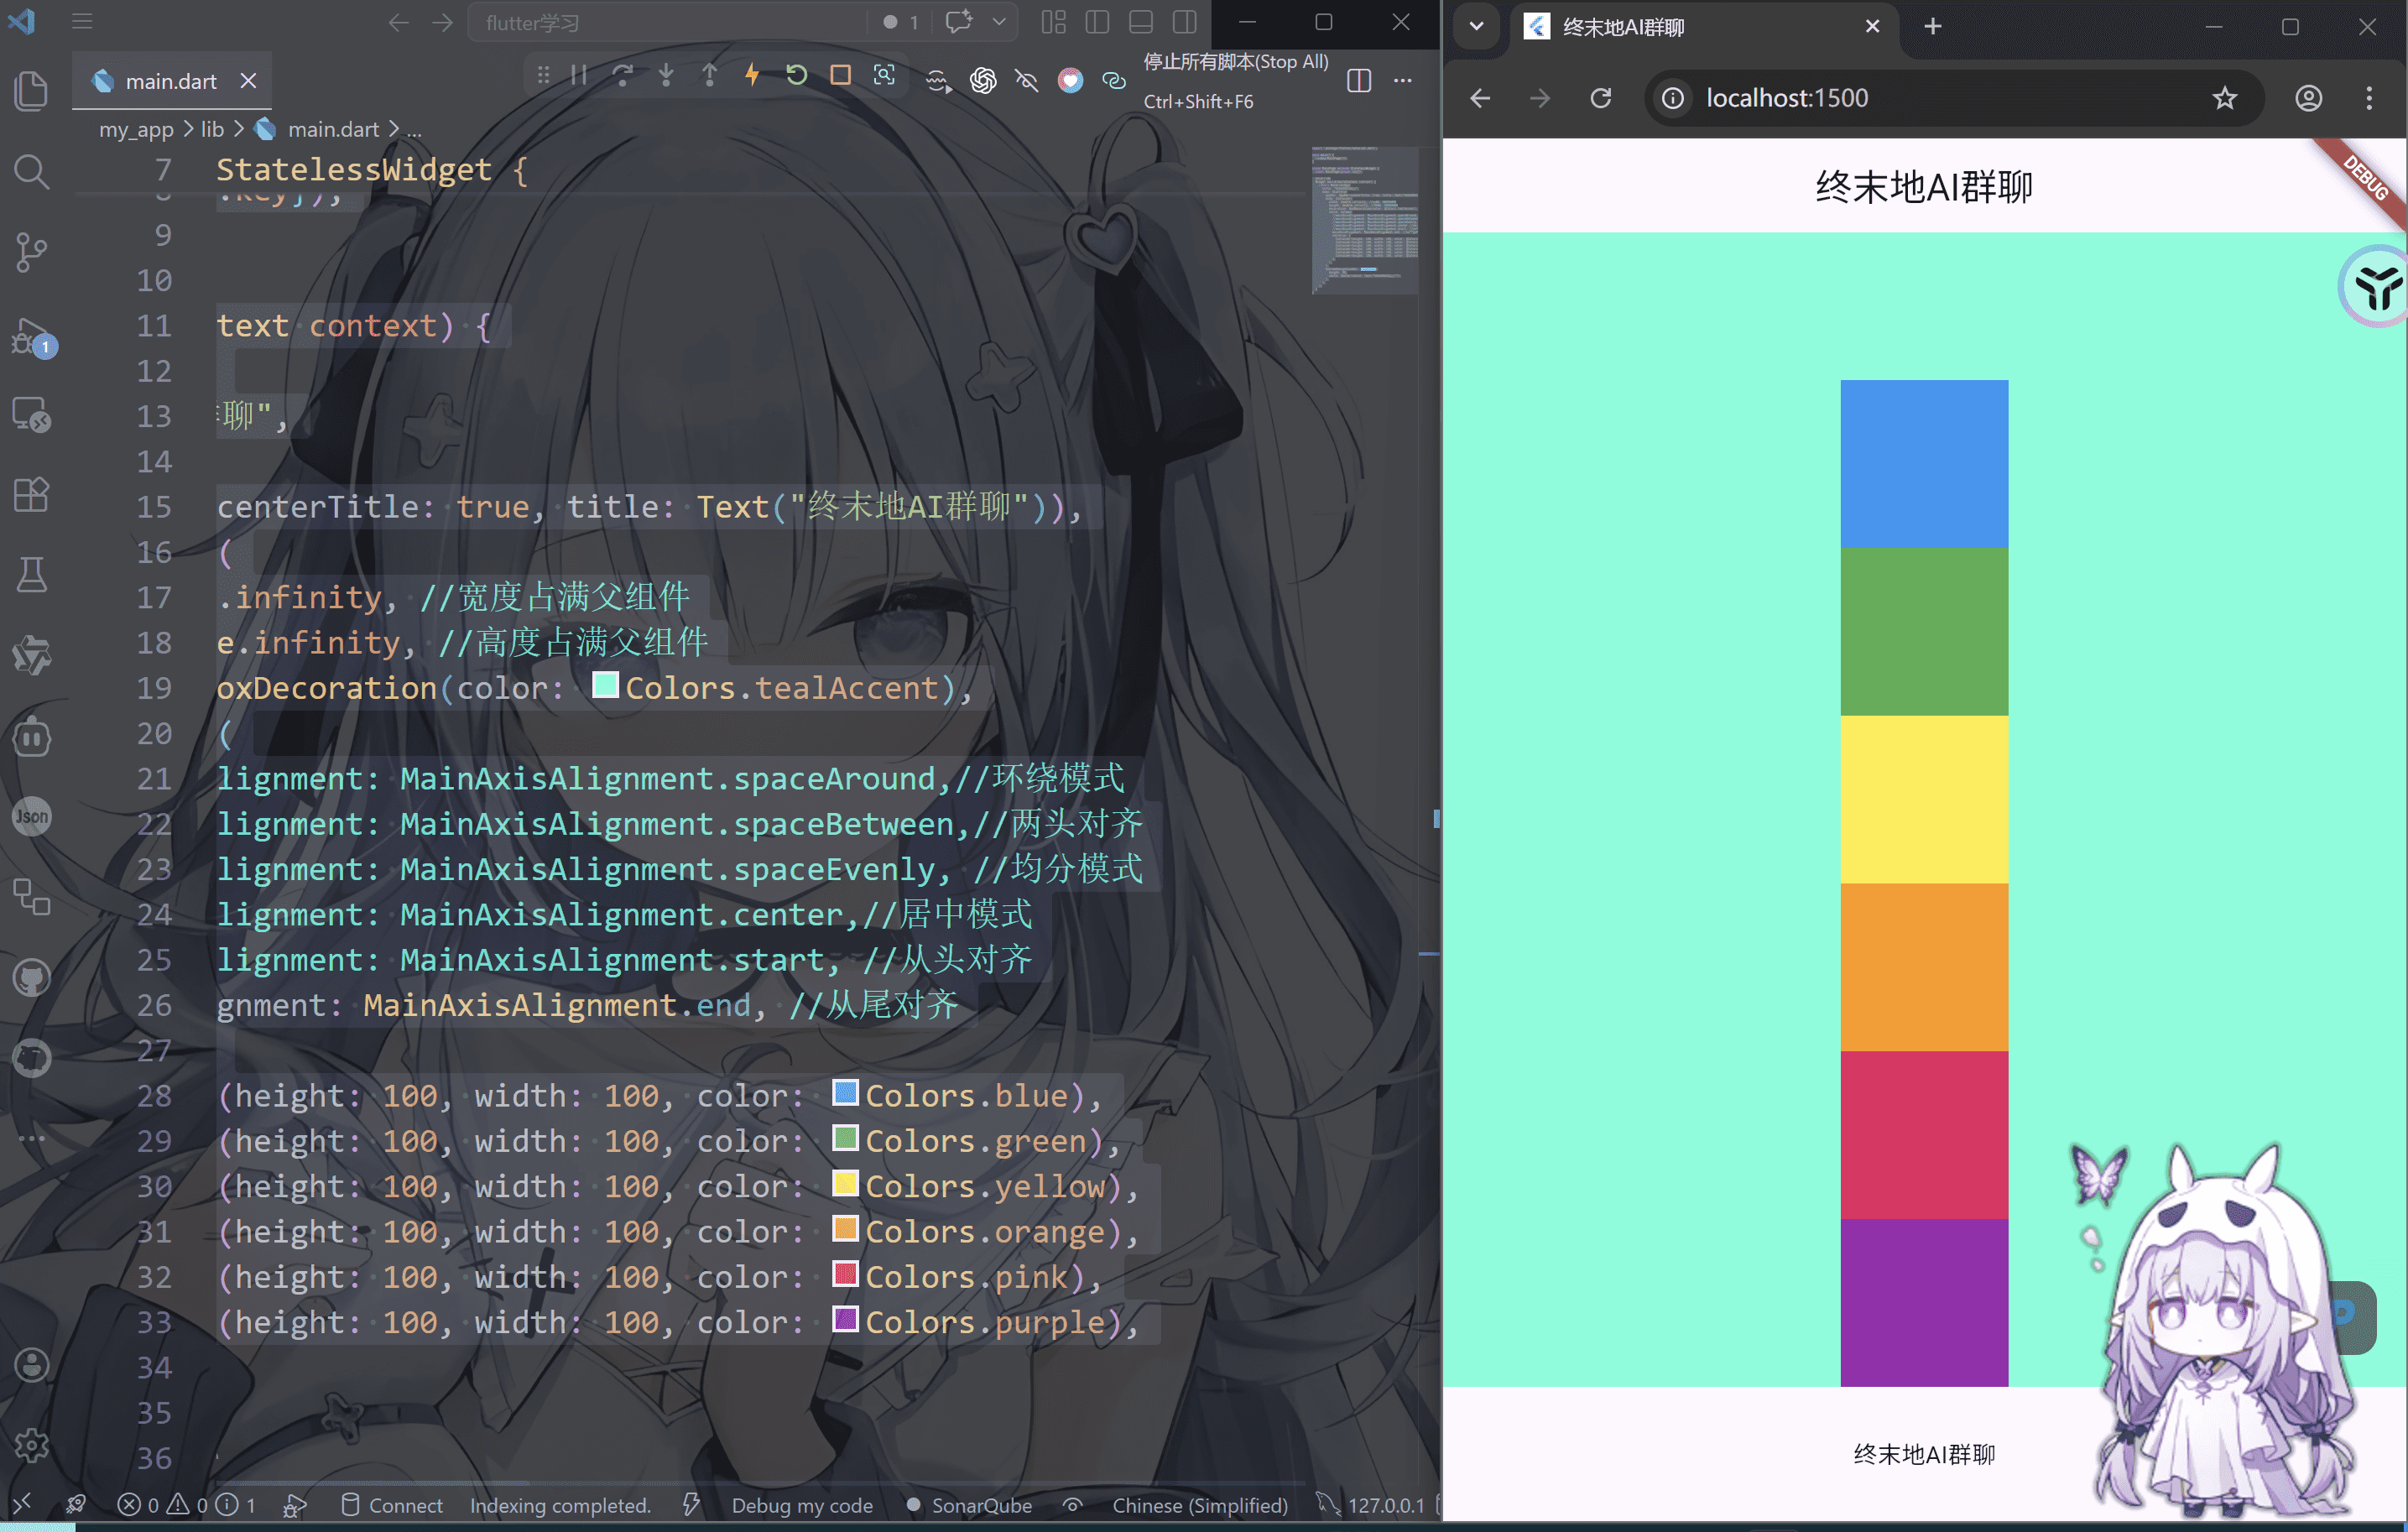Click the hot reload lightning icon

(x=752, y=76)
